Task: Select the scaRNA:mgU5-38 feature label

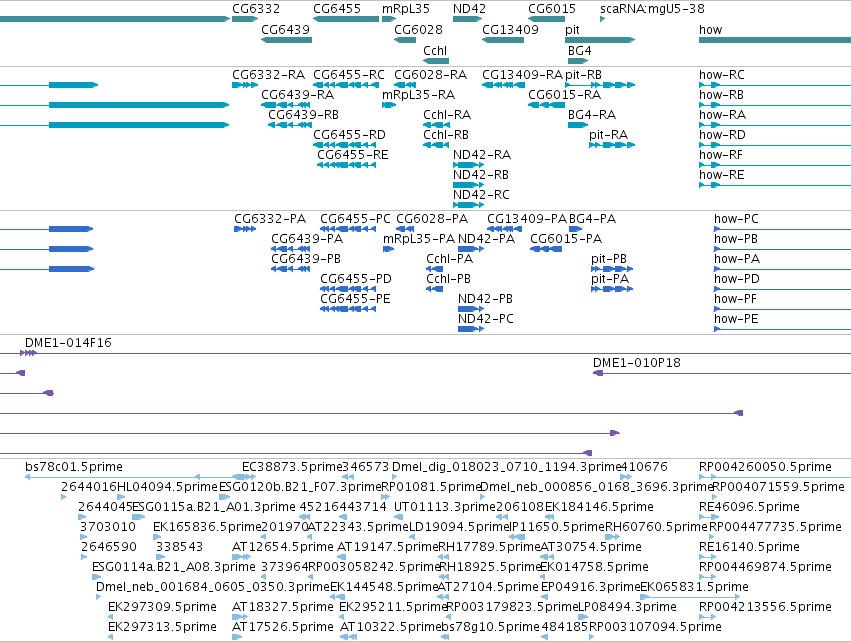Action: [x=652, y=9]
